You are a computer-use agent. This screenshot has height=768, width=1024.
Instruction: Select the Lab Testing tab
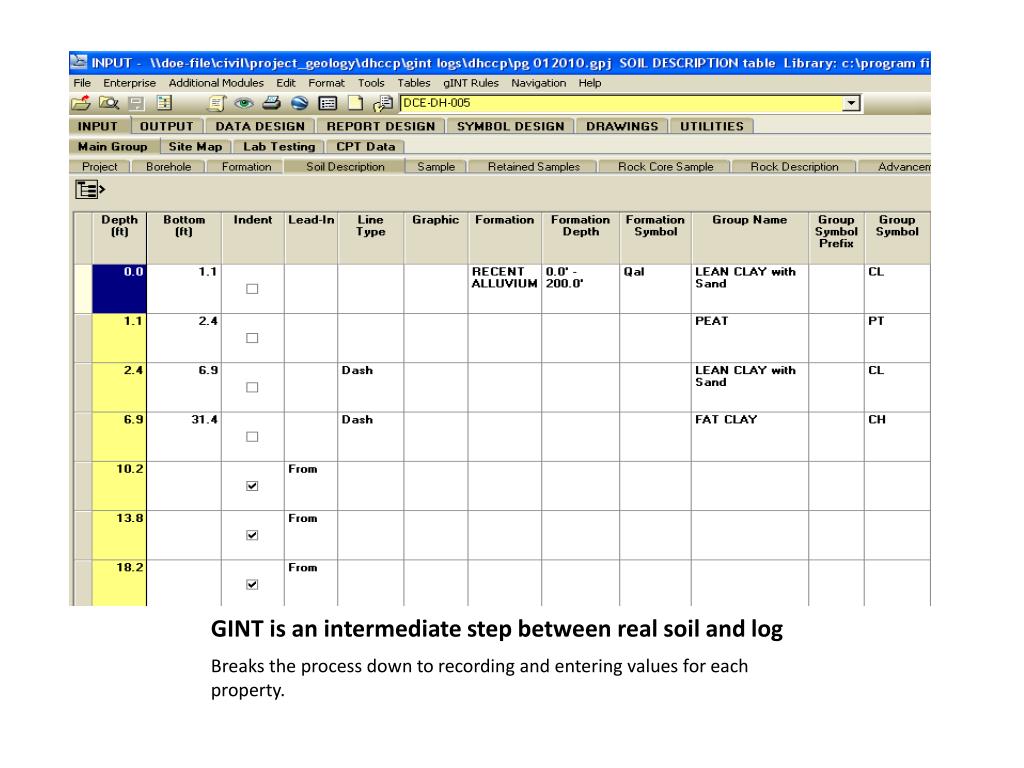tap(279, 146)
